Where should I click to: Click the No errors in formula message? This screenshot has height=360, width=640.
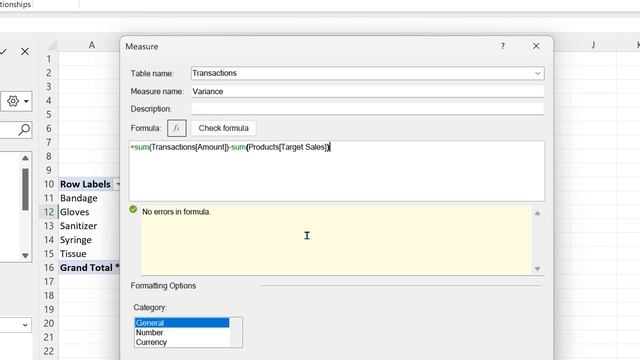[x=176, y=212]
